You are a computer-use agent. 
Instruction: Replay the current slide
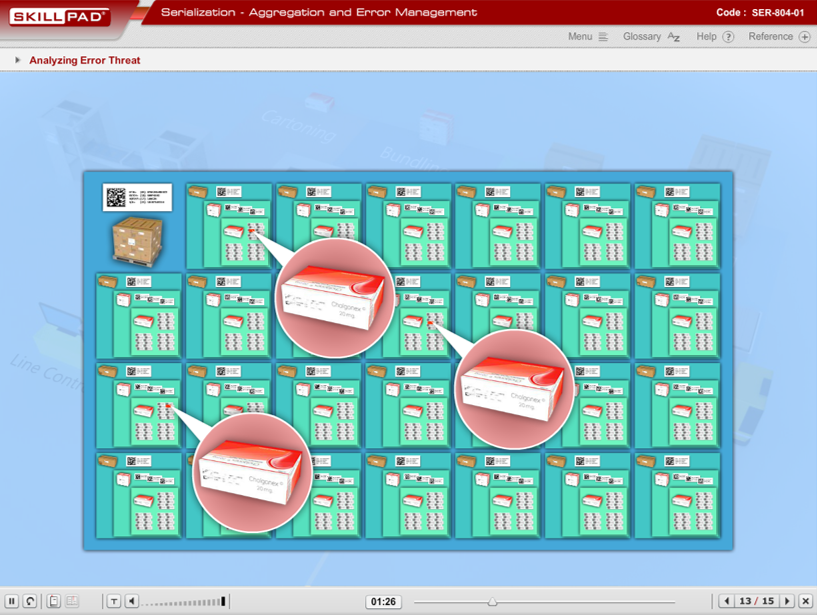pyautogui.click(x=30, y=601)
